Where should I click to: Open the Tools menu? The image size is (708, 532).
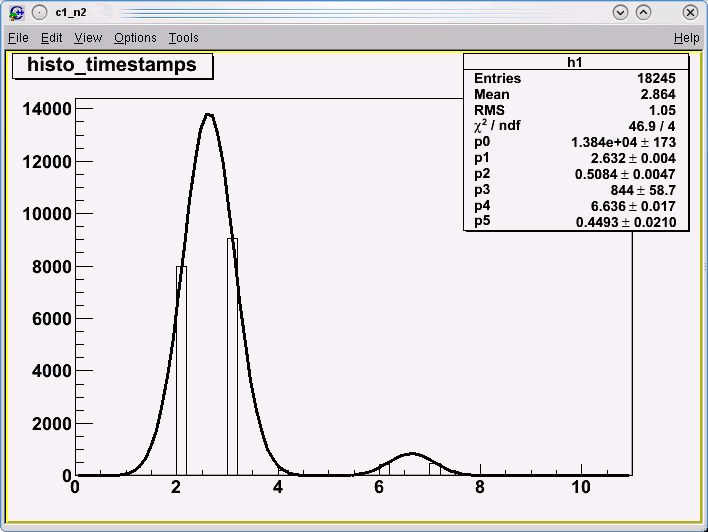183,38
